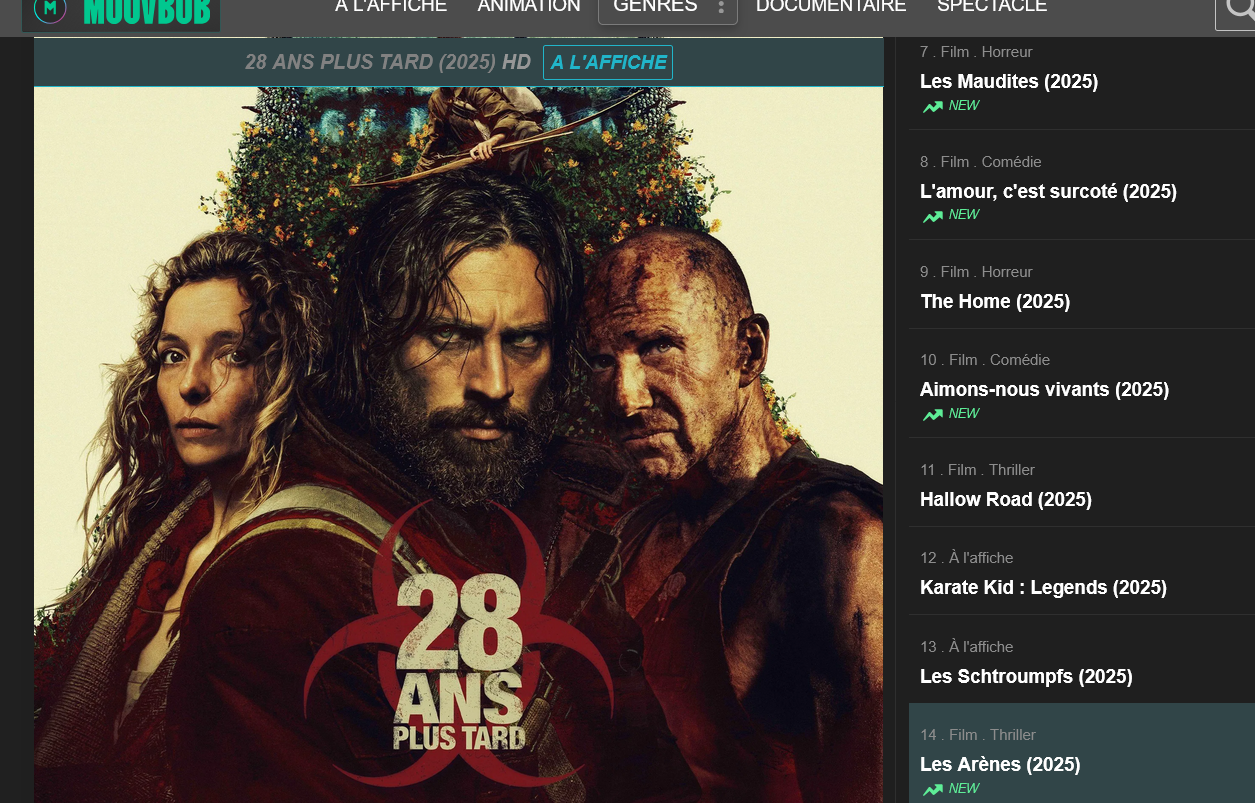Select the SPECTACLE menu item
Image resolution: width=1255 pixels, height=803 pixels.
tap(992, 7)
